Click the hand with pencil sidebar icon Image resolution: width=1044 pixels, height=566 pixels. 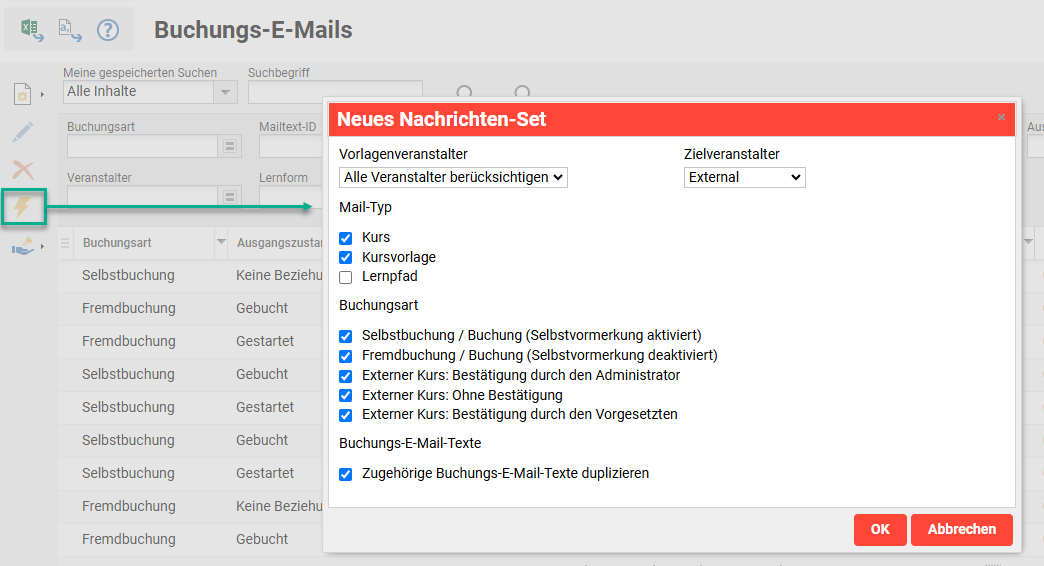tap(23, 246)
